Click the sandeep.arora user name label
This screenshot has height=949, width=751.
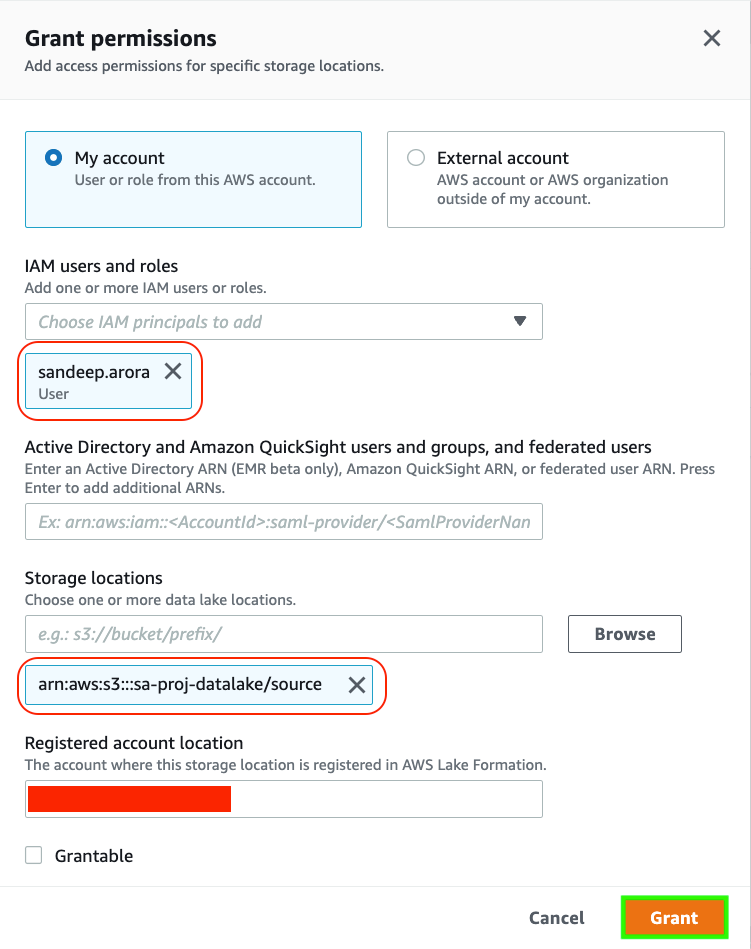pos(94,372)
